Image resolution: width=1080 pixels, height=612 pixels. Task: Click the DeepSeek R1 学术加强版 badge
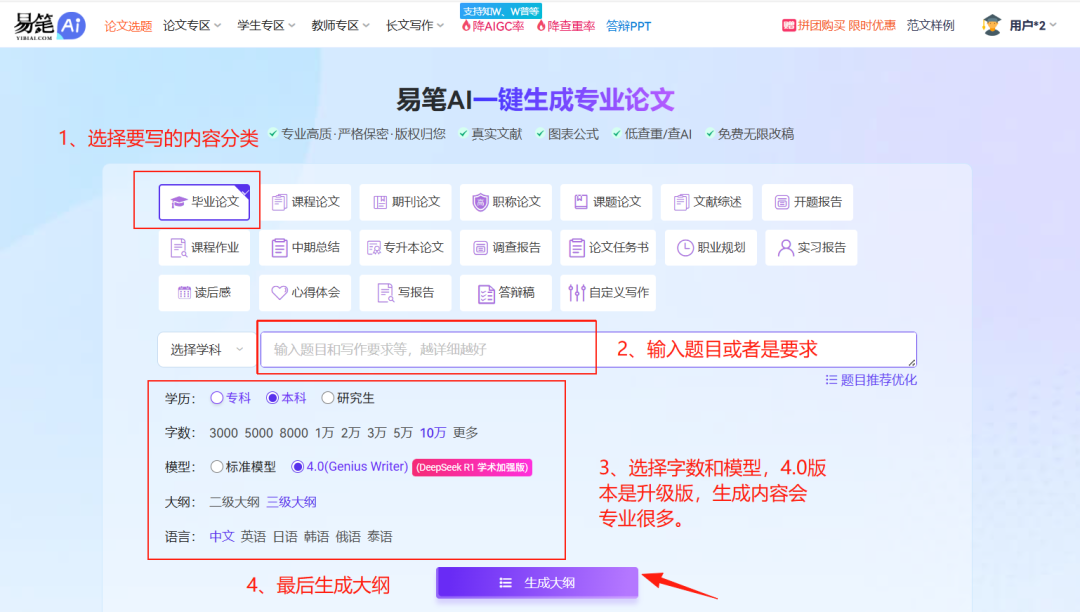(472, 467)
